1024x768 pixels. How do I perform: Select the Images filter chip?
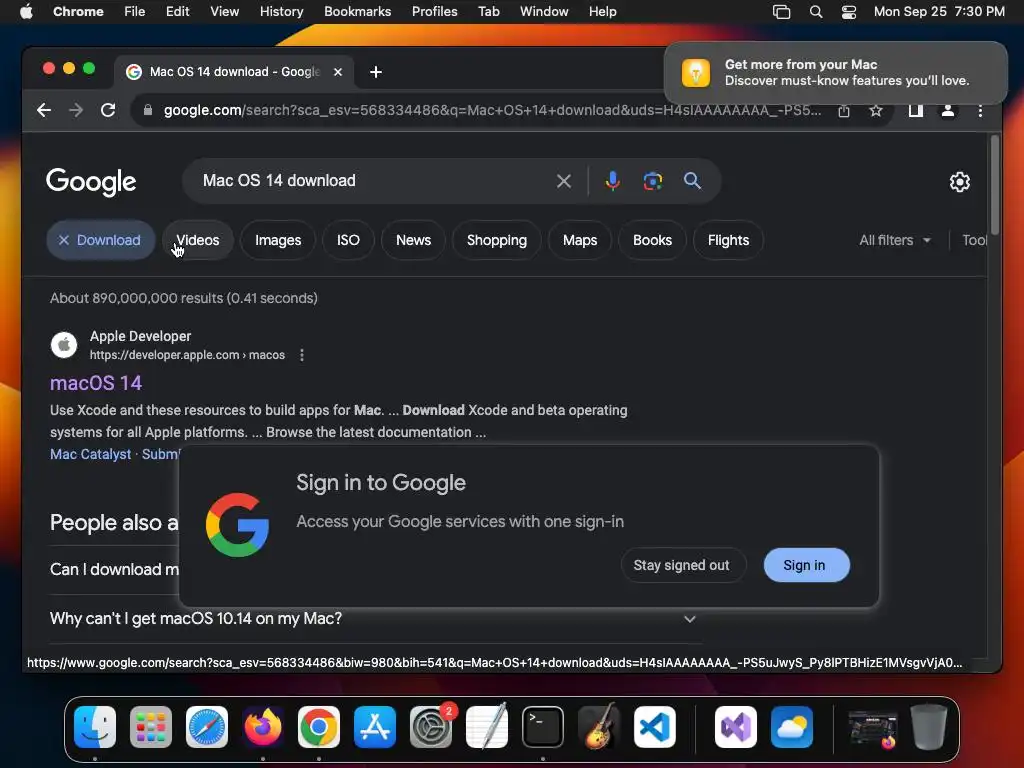click(278, 240)
